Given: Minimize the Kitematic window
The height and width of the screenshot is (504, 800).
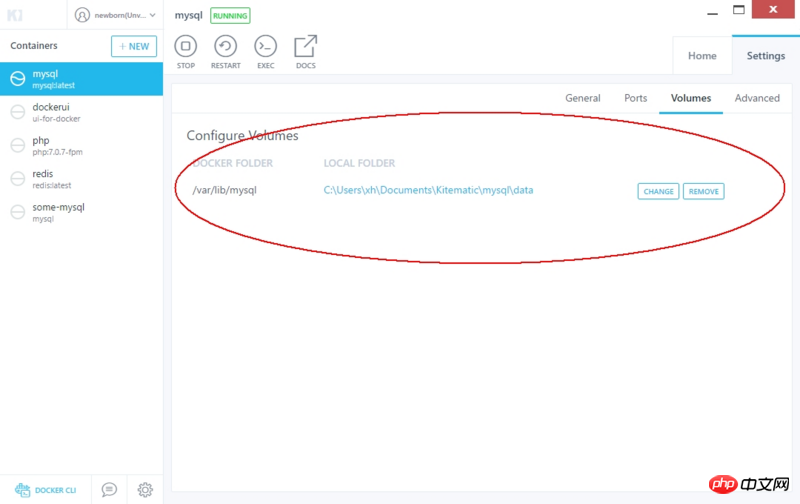Looking at the screenshot, I should (x=712, y=13).
